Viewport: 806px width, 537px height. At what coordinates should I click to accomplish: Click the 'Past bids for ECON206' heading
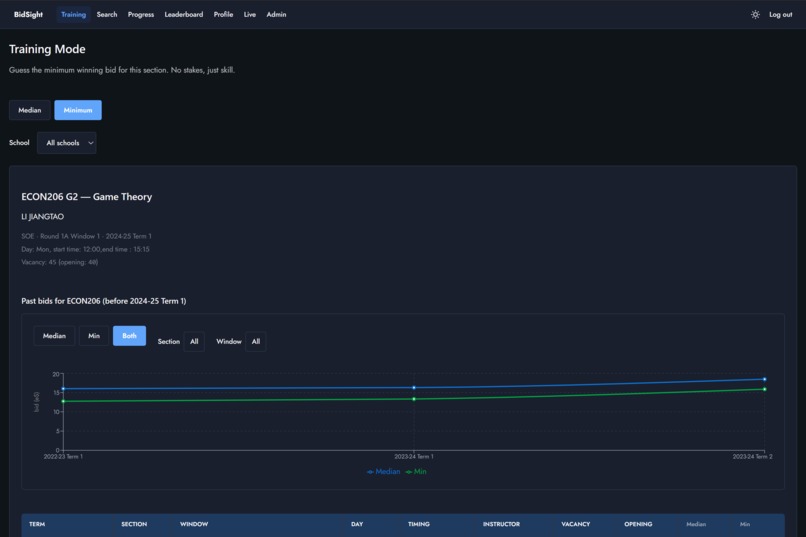click(103, 301)
